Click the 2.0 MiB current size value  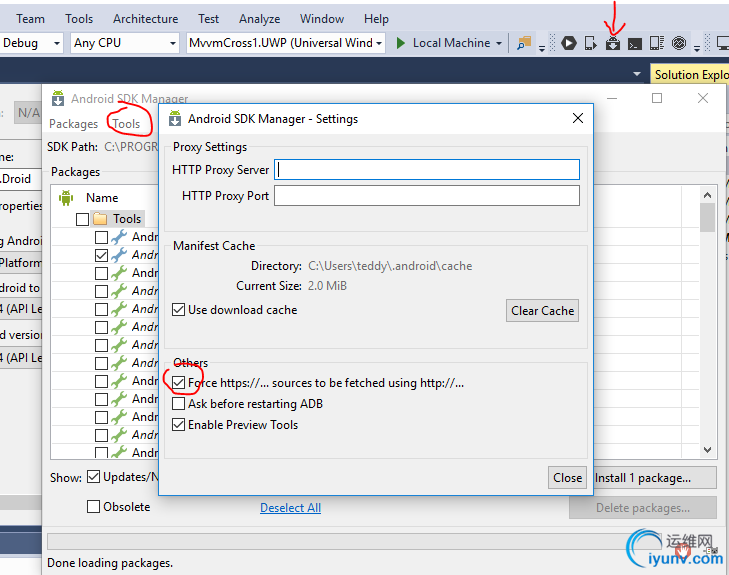[327, 285]
